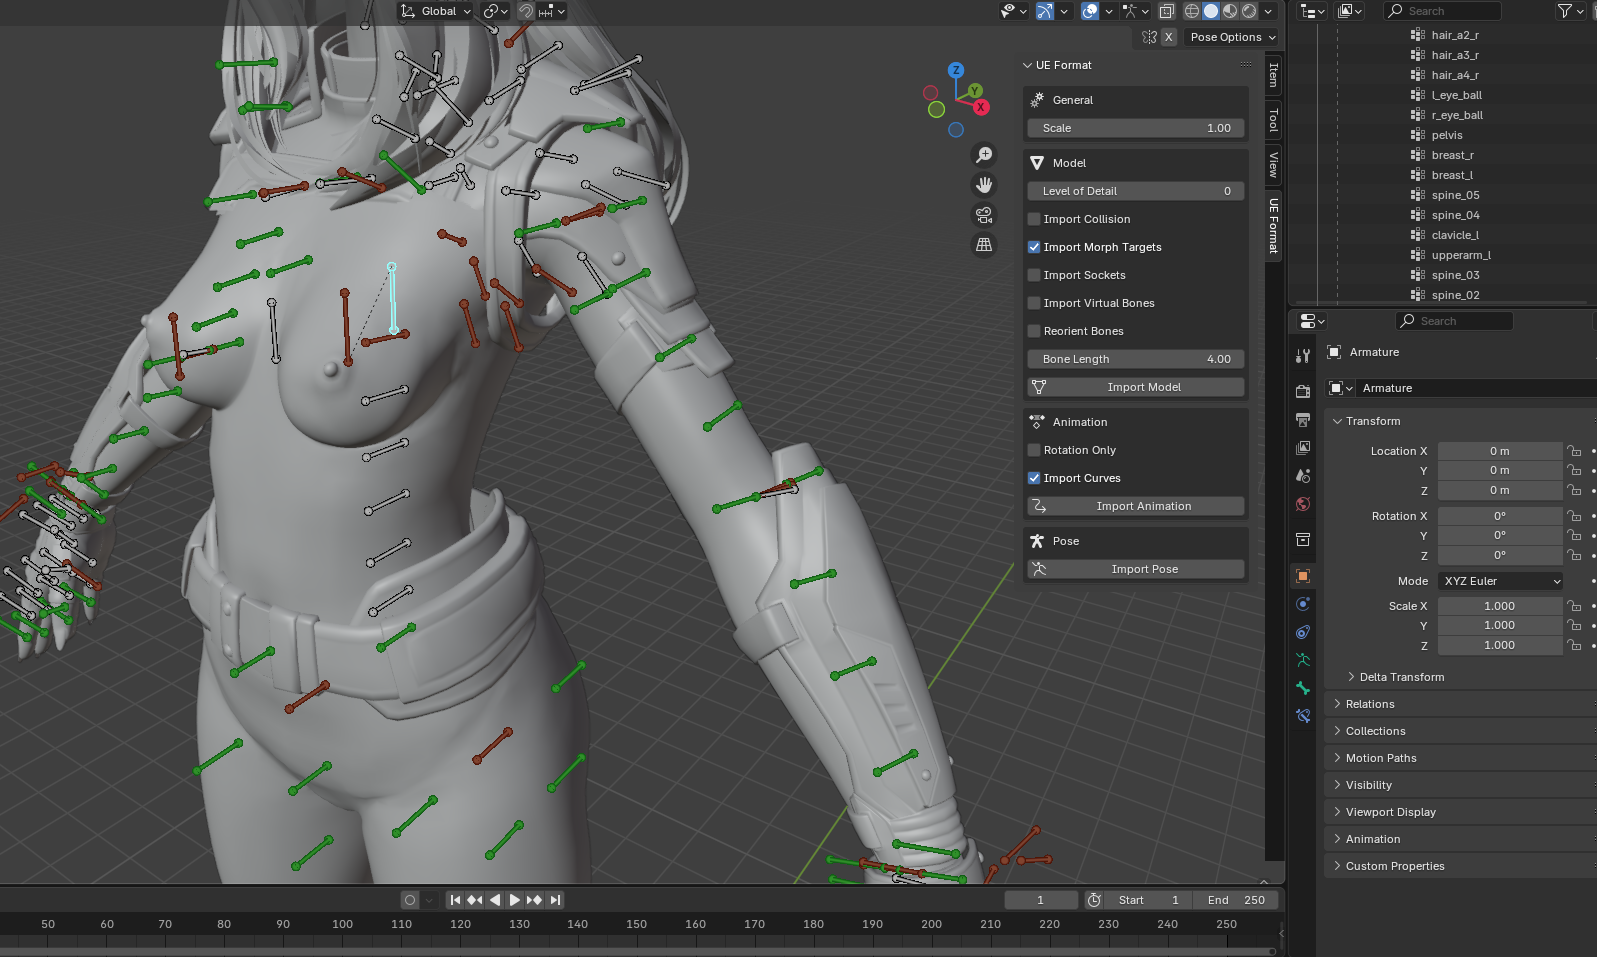
Task: Enable Rotation Only checkbox
Action: point(1034,450)
